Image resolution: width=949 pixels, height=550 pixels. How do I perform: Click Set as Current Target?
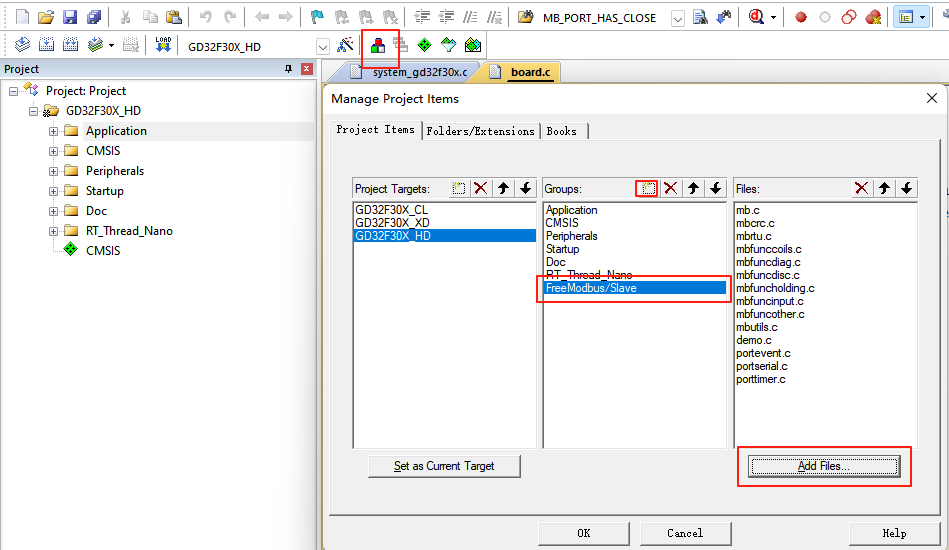pyautogui.click(x=444, y=466)
